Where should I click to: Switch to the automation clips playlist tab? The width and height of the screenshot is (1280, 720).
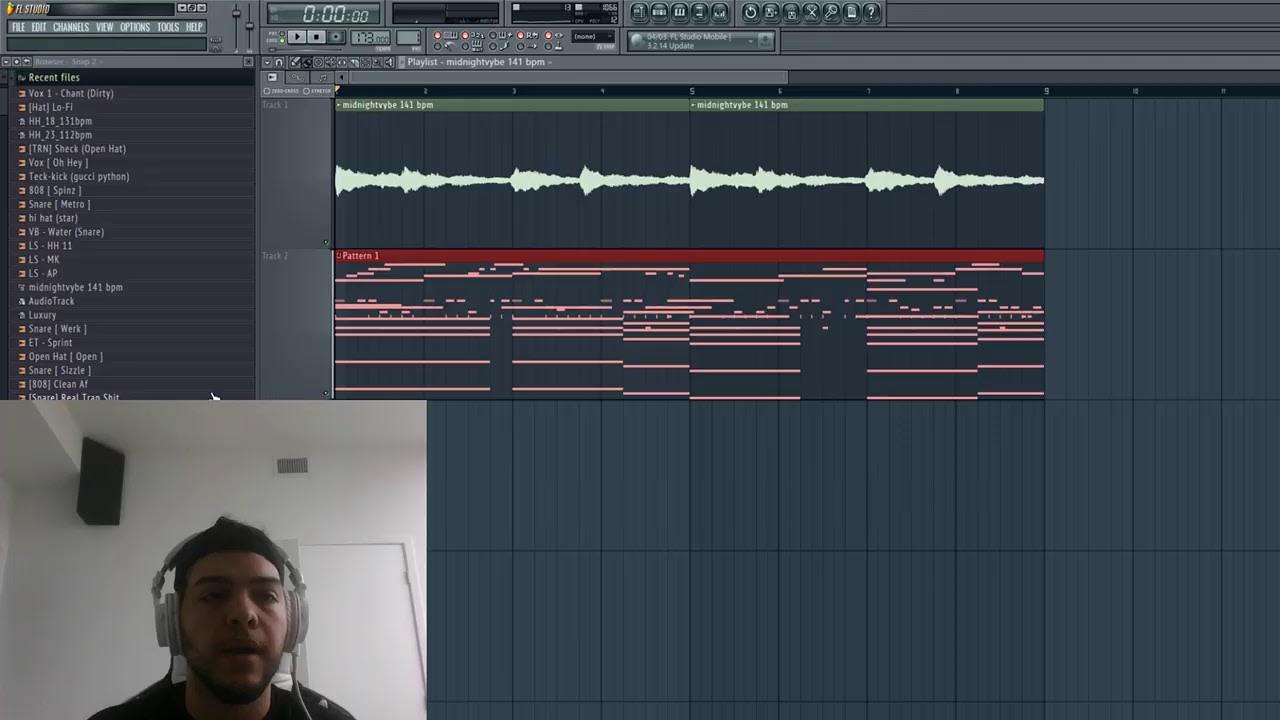[x=297, y=77]
